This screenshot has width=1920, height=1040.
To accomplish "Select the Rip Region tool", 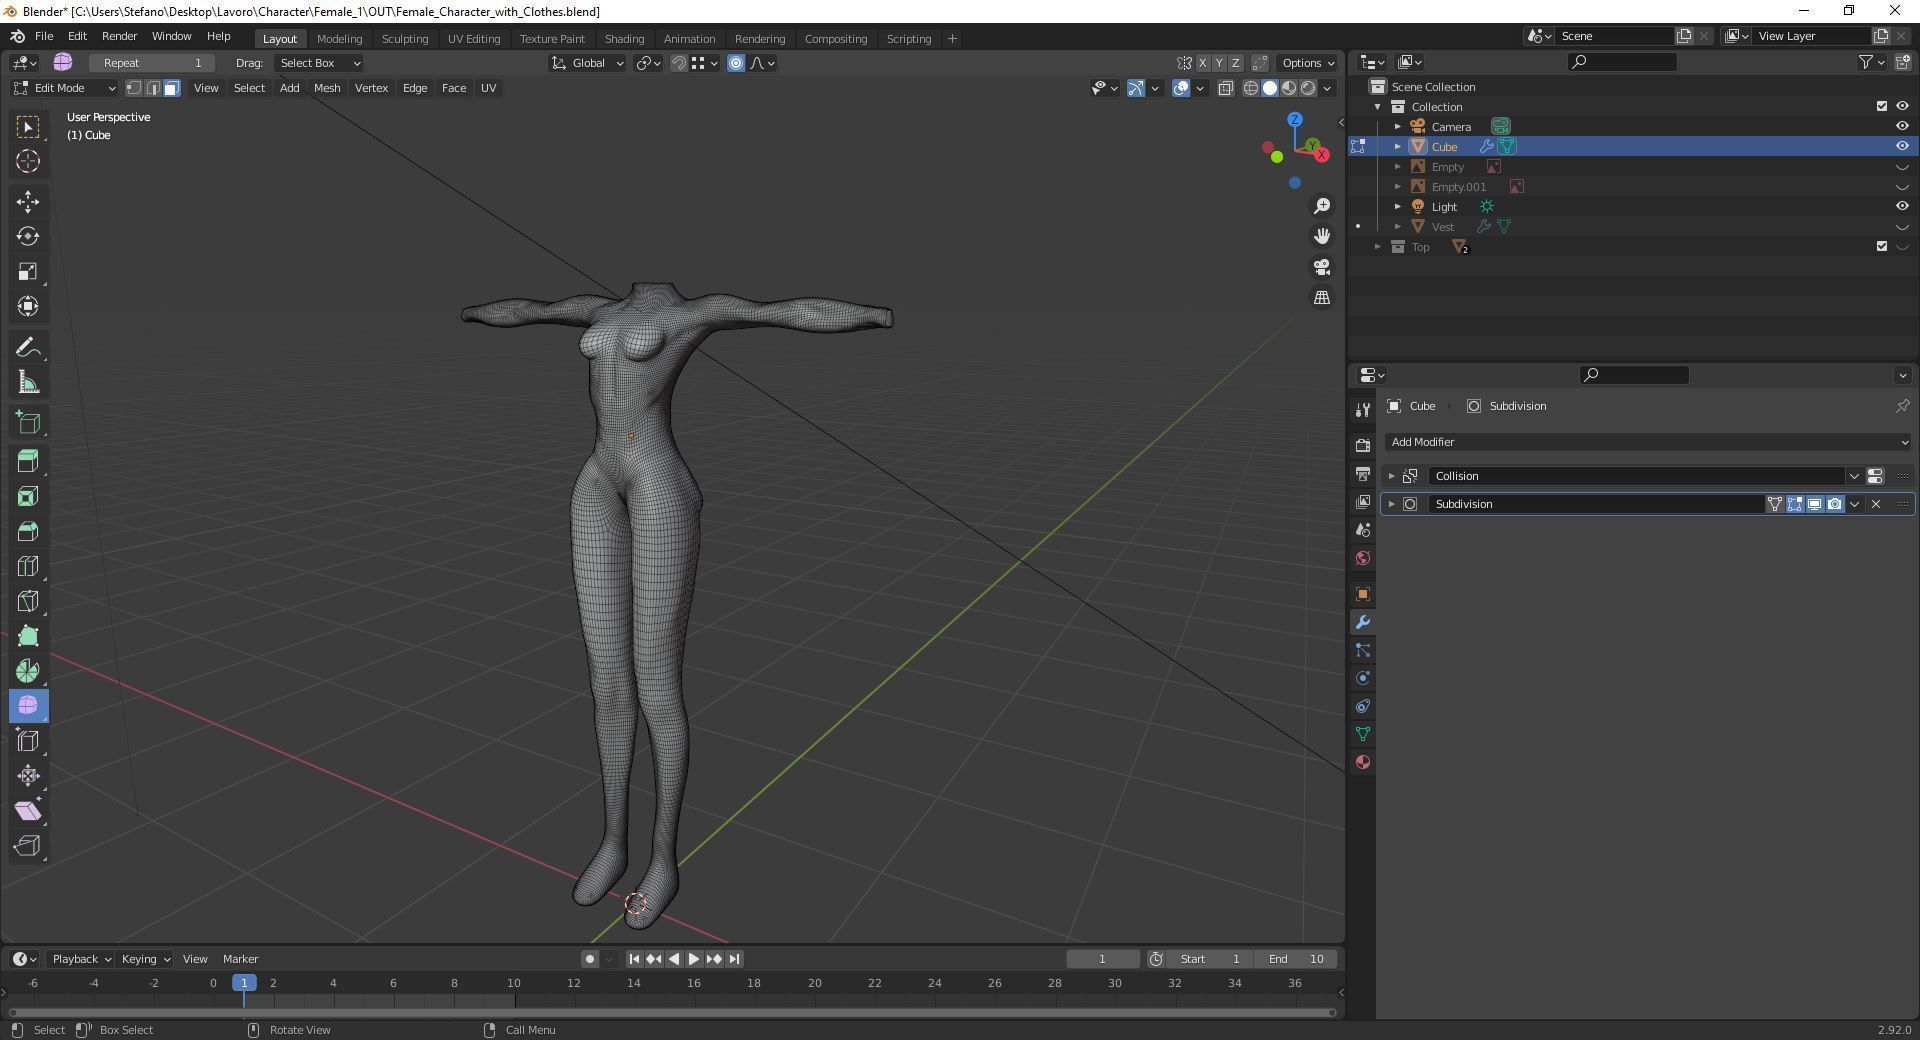I will click(28, 846).
